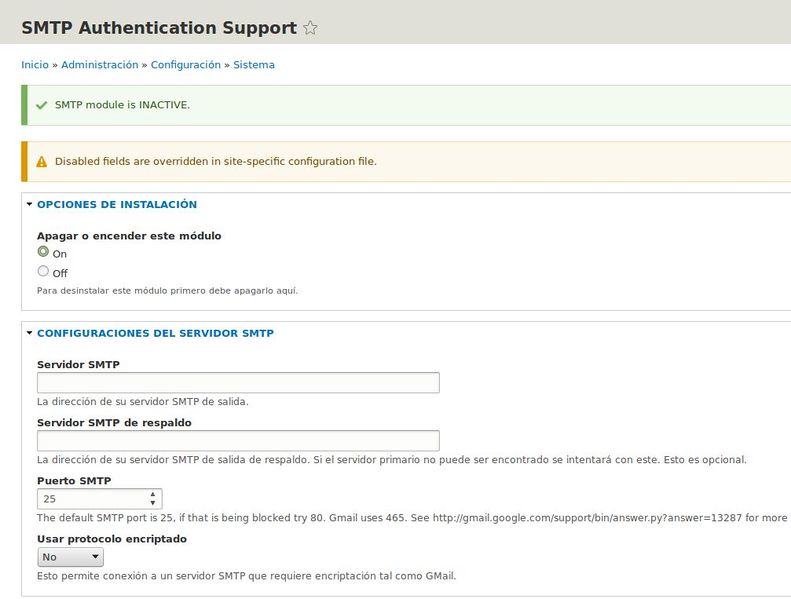Open the Configuración breadcrumb link
The image size is (791, 599).
pyautogui.click(x=186, y=65)
